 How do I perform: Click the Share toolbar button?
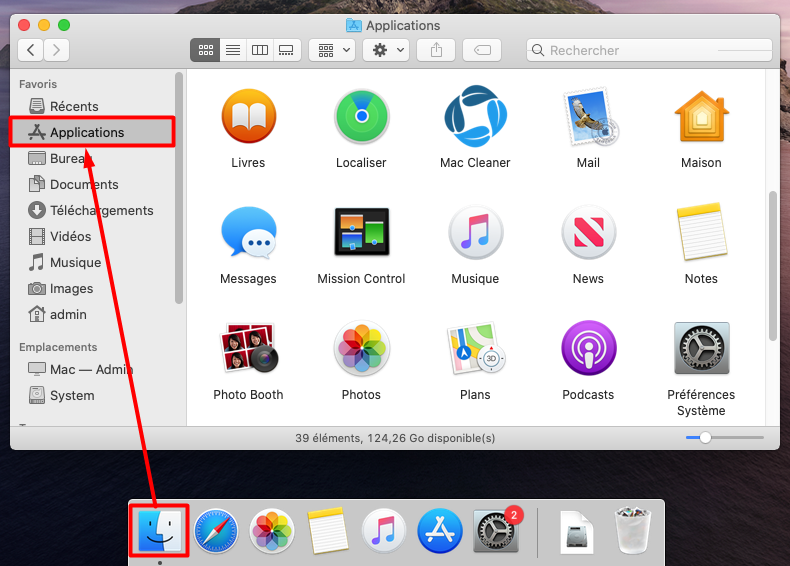click(x=436, y=50)
